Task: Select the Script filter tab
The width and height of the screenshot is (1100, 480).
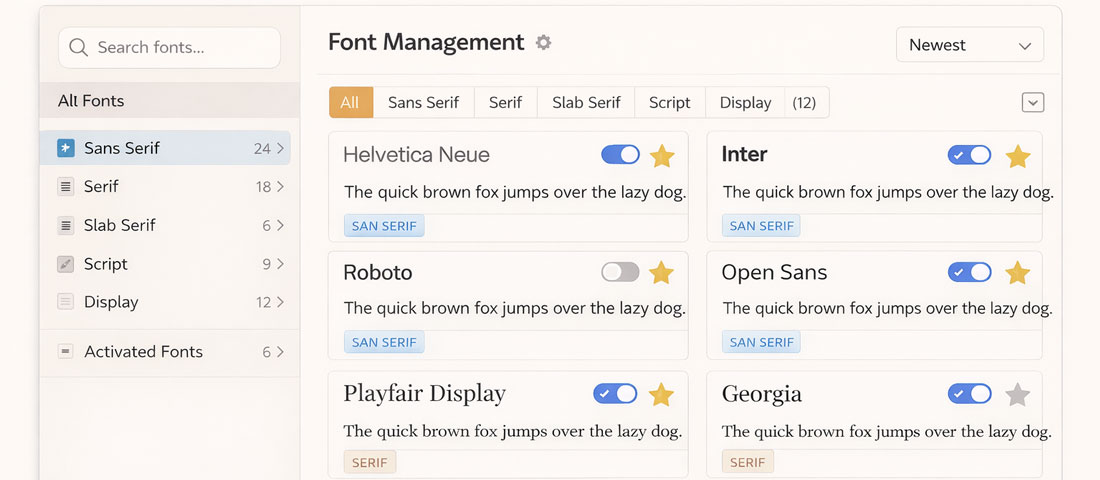Action: pos(670,102)
